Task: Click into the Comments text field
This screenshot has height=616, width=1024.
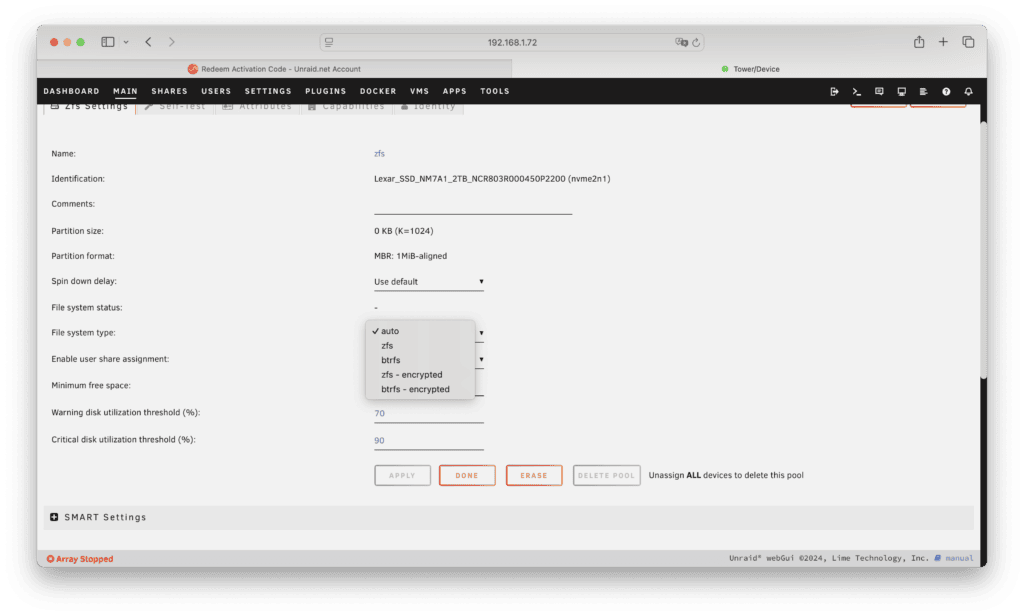Action: (x=472, y=205)
